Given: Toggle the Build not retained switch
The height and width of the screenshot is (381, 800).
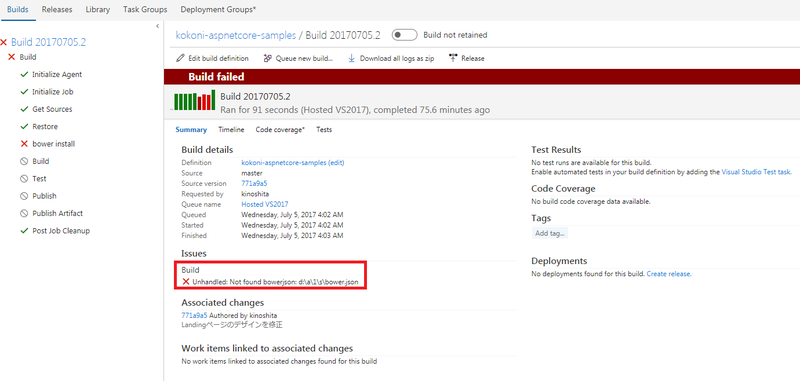Looking at the screenshot, I should [x=404, y=35].
